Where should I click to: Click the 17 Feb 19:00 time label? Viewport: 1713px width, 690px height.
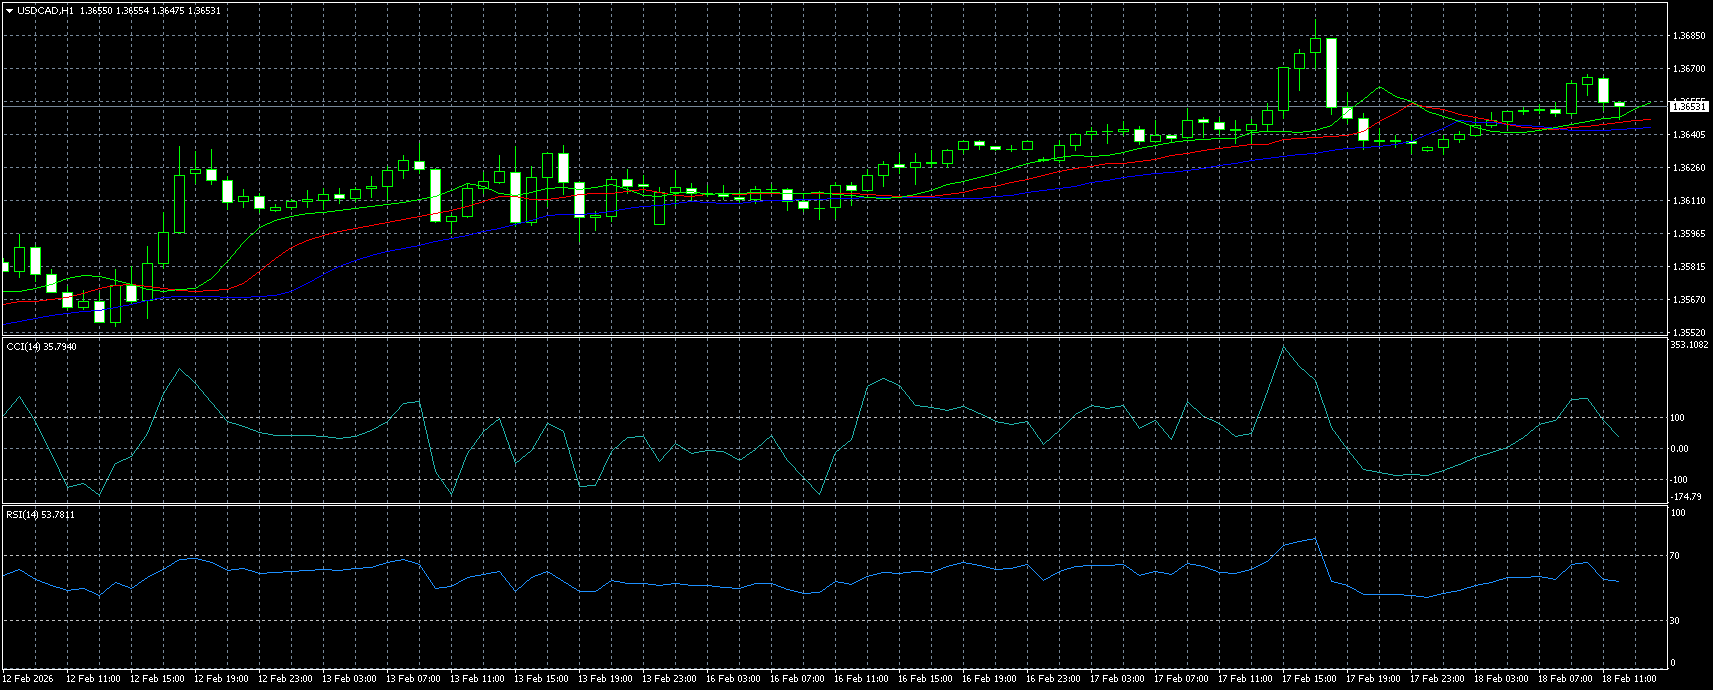(1373, 678)
